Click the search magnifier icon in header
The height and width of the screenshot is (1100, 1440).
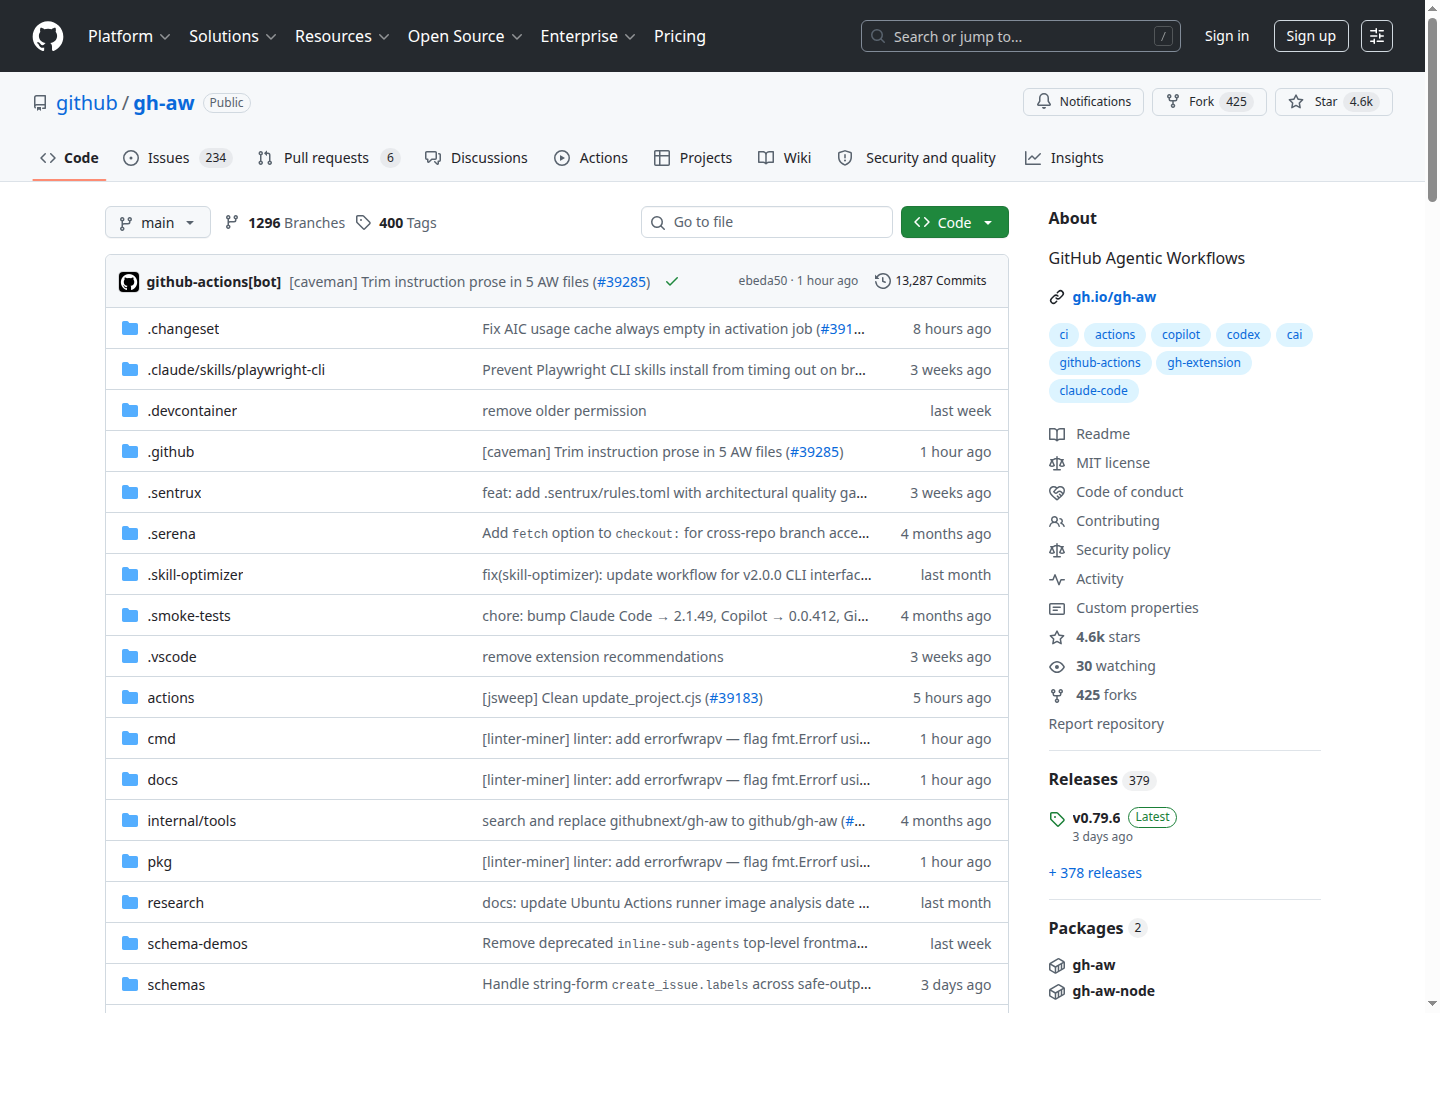878,36
